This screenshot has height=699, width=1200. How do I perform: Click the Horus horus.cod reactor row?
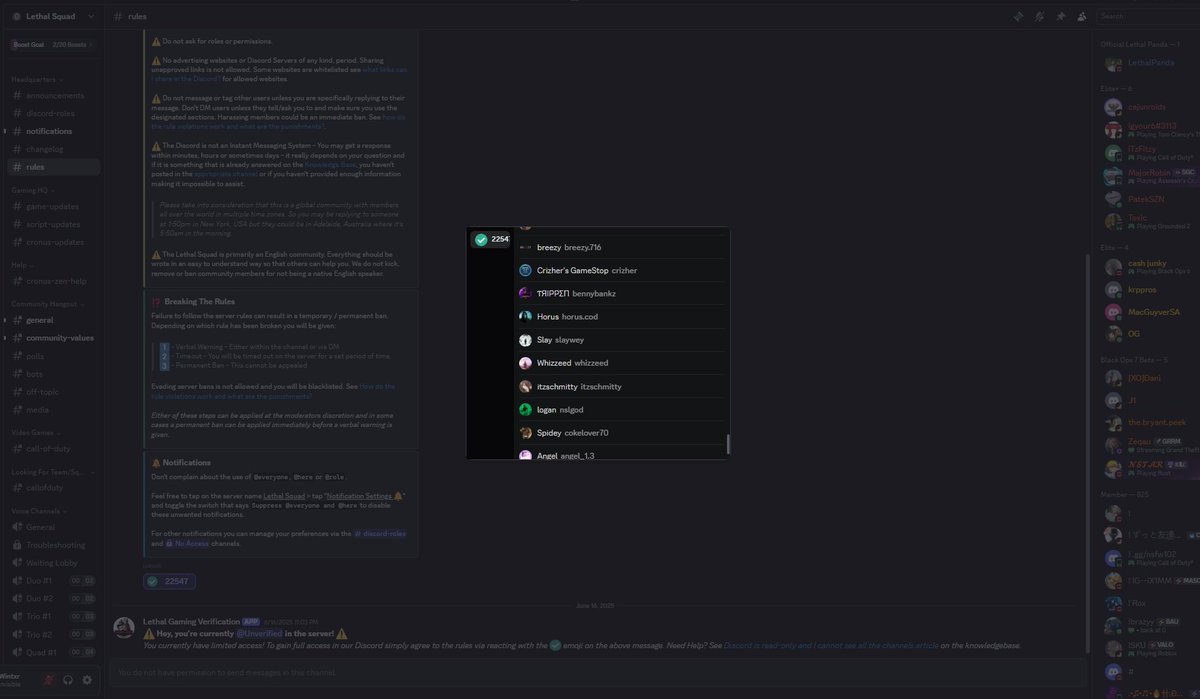tap(621, 316)
